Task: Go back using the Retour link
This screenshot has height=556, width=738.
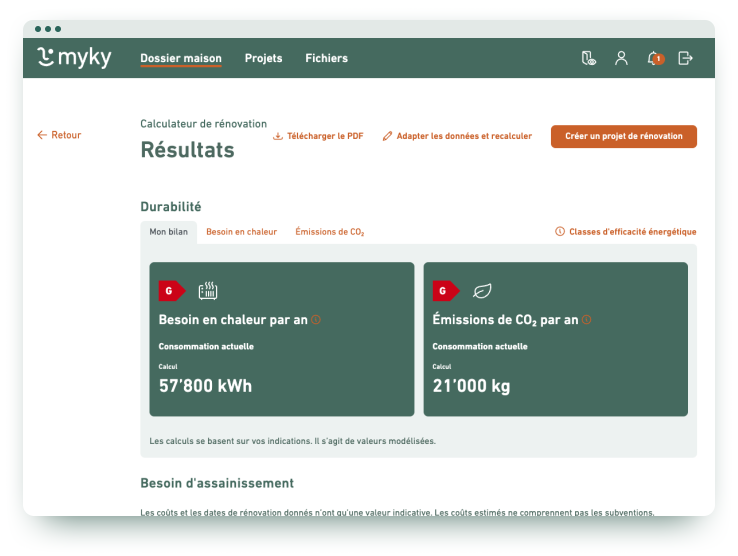Action: [59, 135]
